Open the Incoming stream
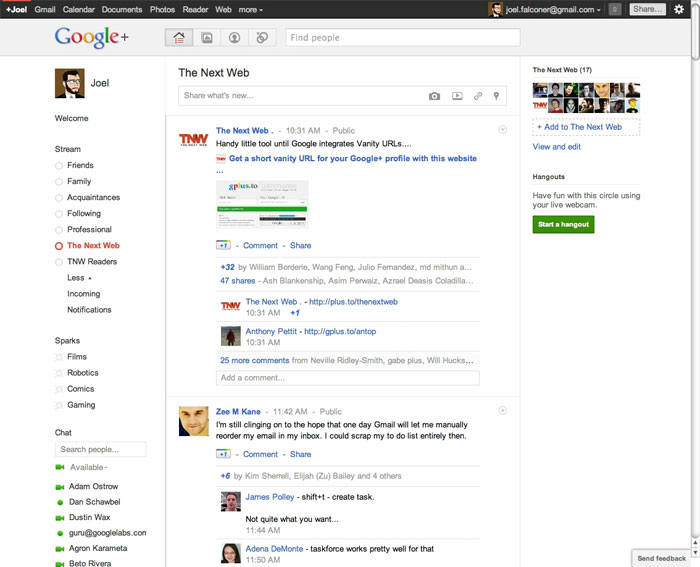This screenshot has height=567, width=700. pyautogui.click(x=83, y=294)
